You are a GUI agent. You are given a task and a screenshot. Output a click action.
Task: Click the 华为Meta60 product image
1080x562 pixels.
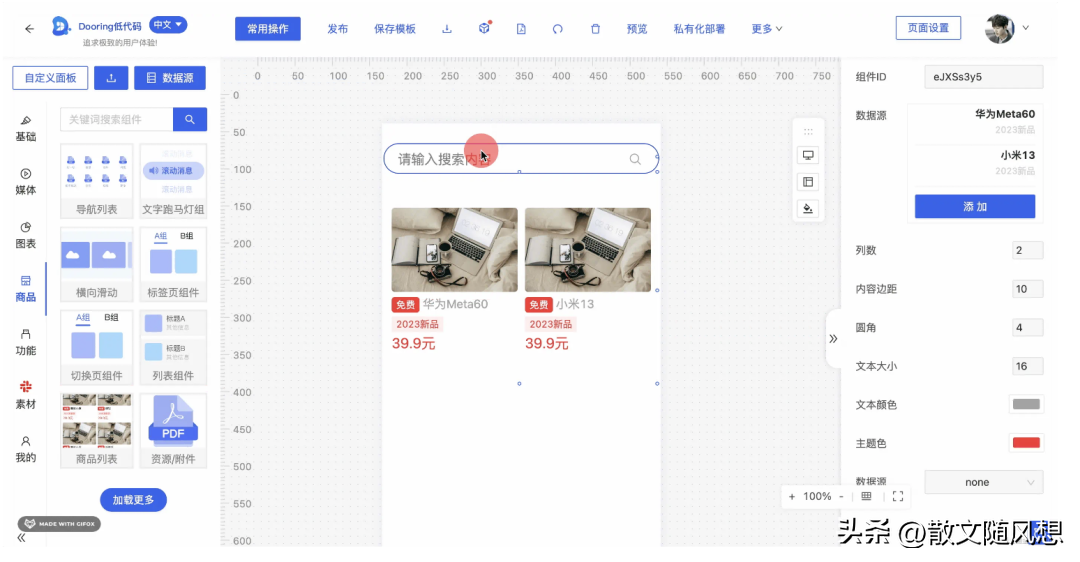455,250
